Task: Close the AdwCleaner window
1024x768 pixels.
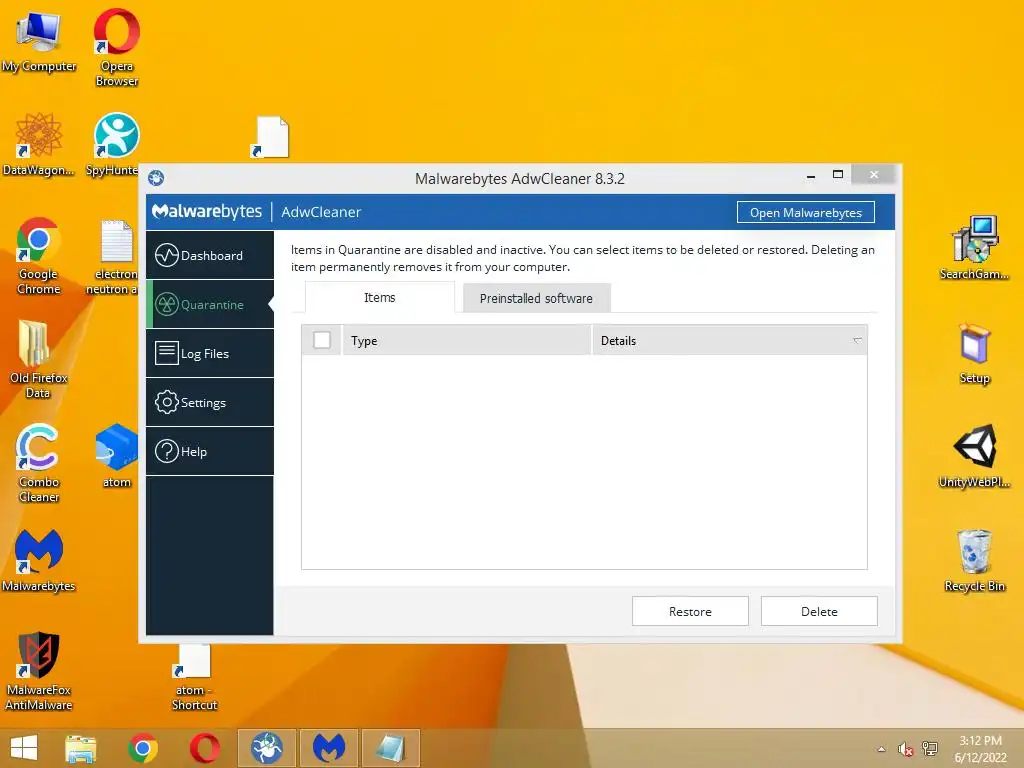Action: 874,174
